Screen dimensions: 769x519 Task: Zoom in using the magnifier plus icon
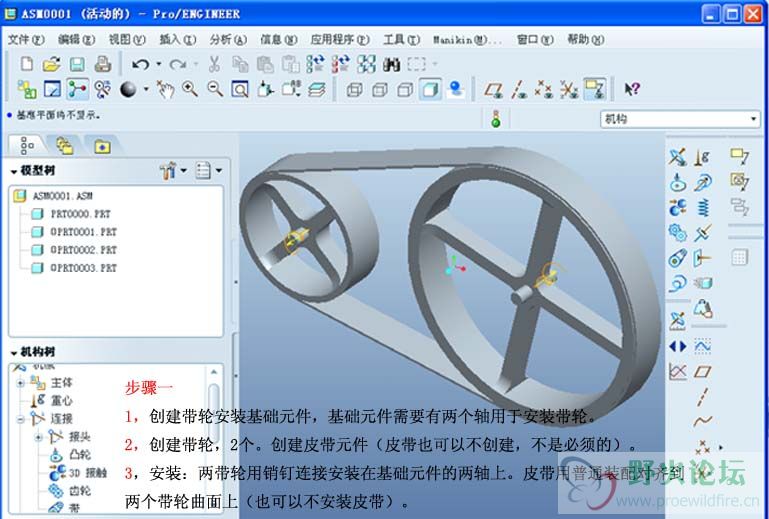click(190, 89)
